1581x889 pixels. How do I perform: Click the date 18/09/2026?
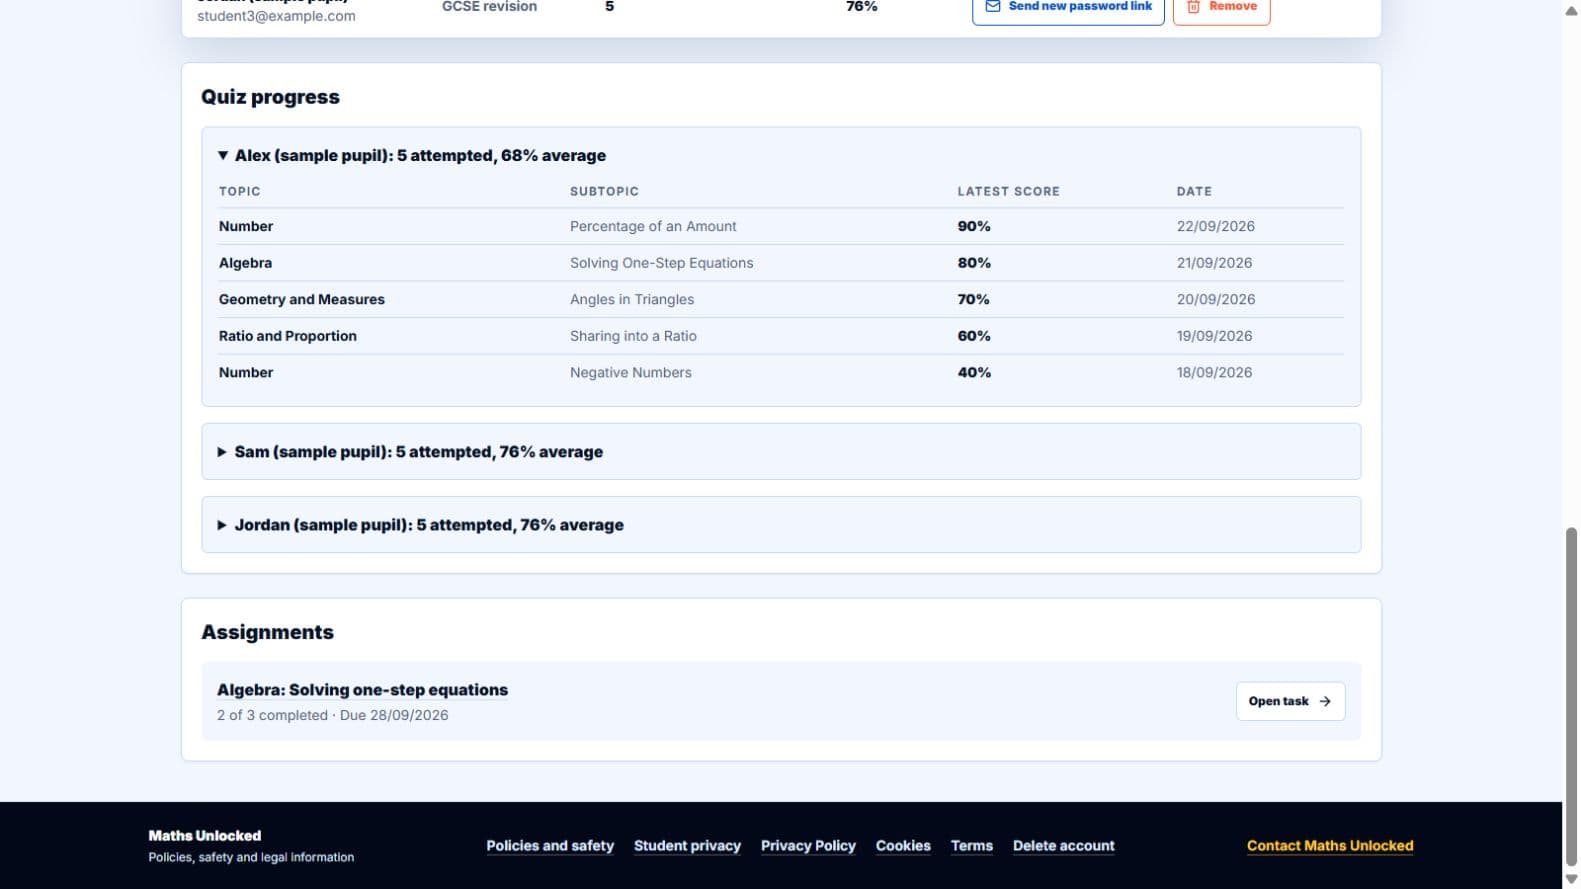(x=1214, y=372)
